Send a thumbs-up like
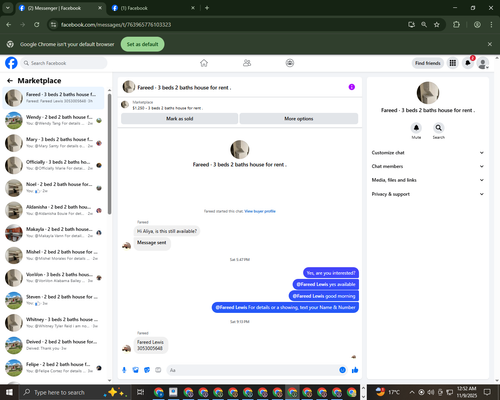500x400 pixels. tap(355, 370)
